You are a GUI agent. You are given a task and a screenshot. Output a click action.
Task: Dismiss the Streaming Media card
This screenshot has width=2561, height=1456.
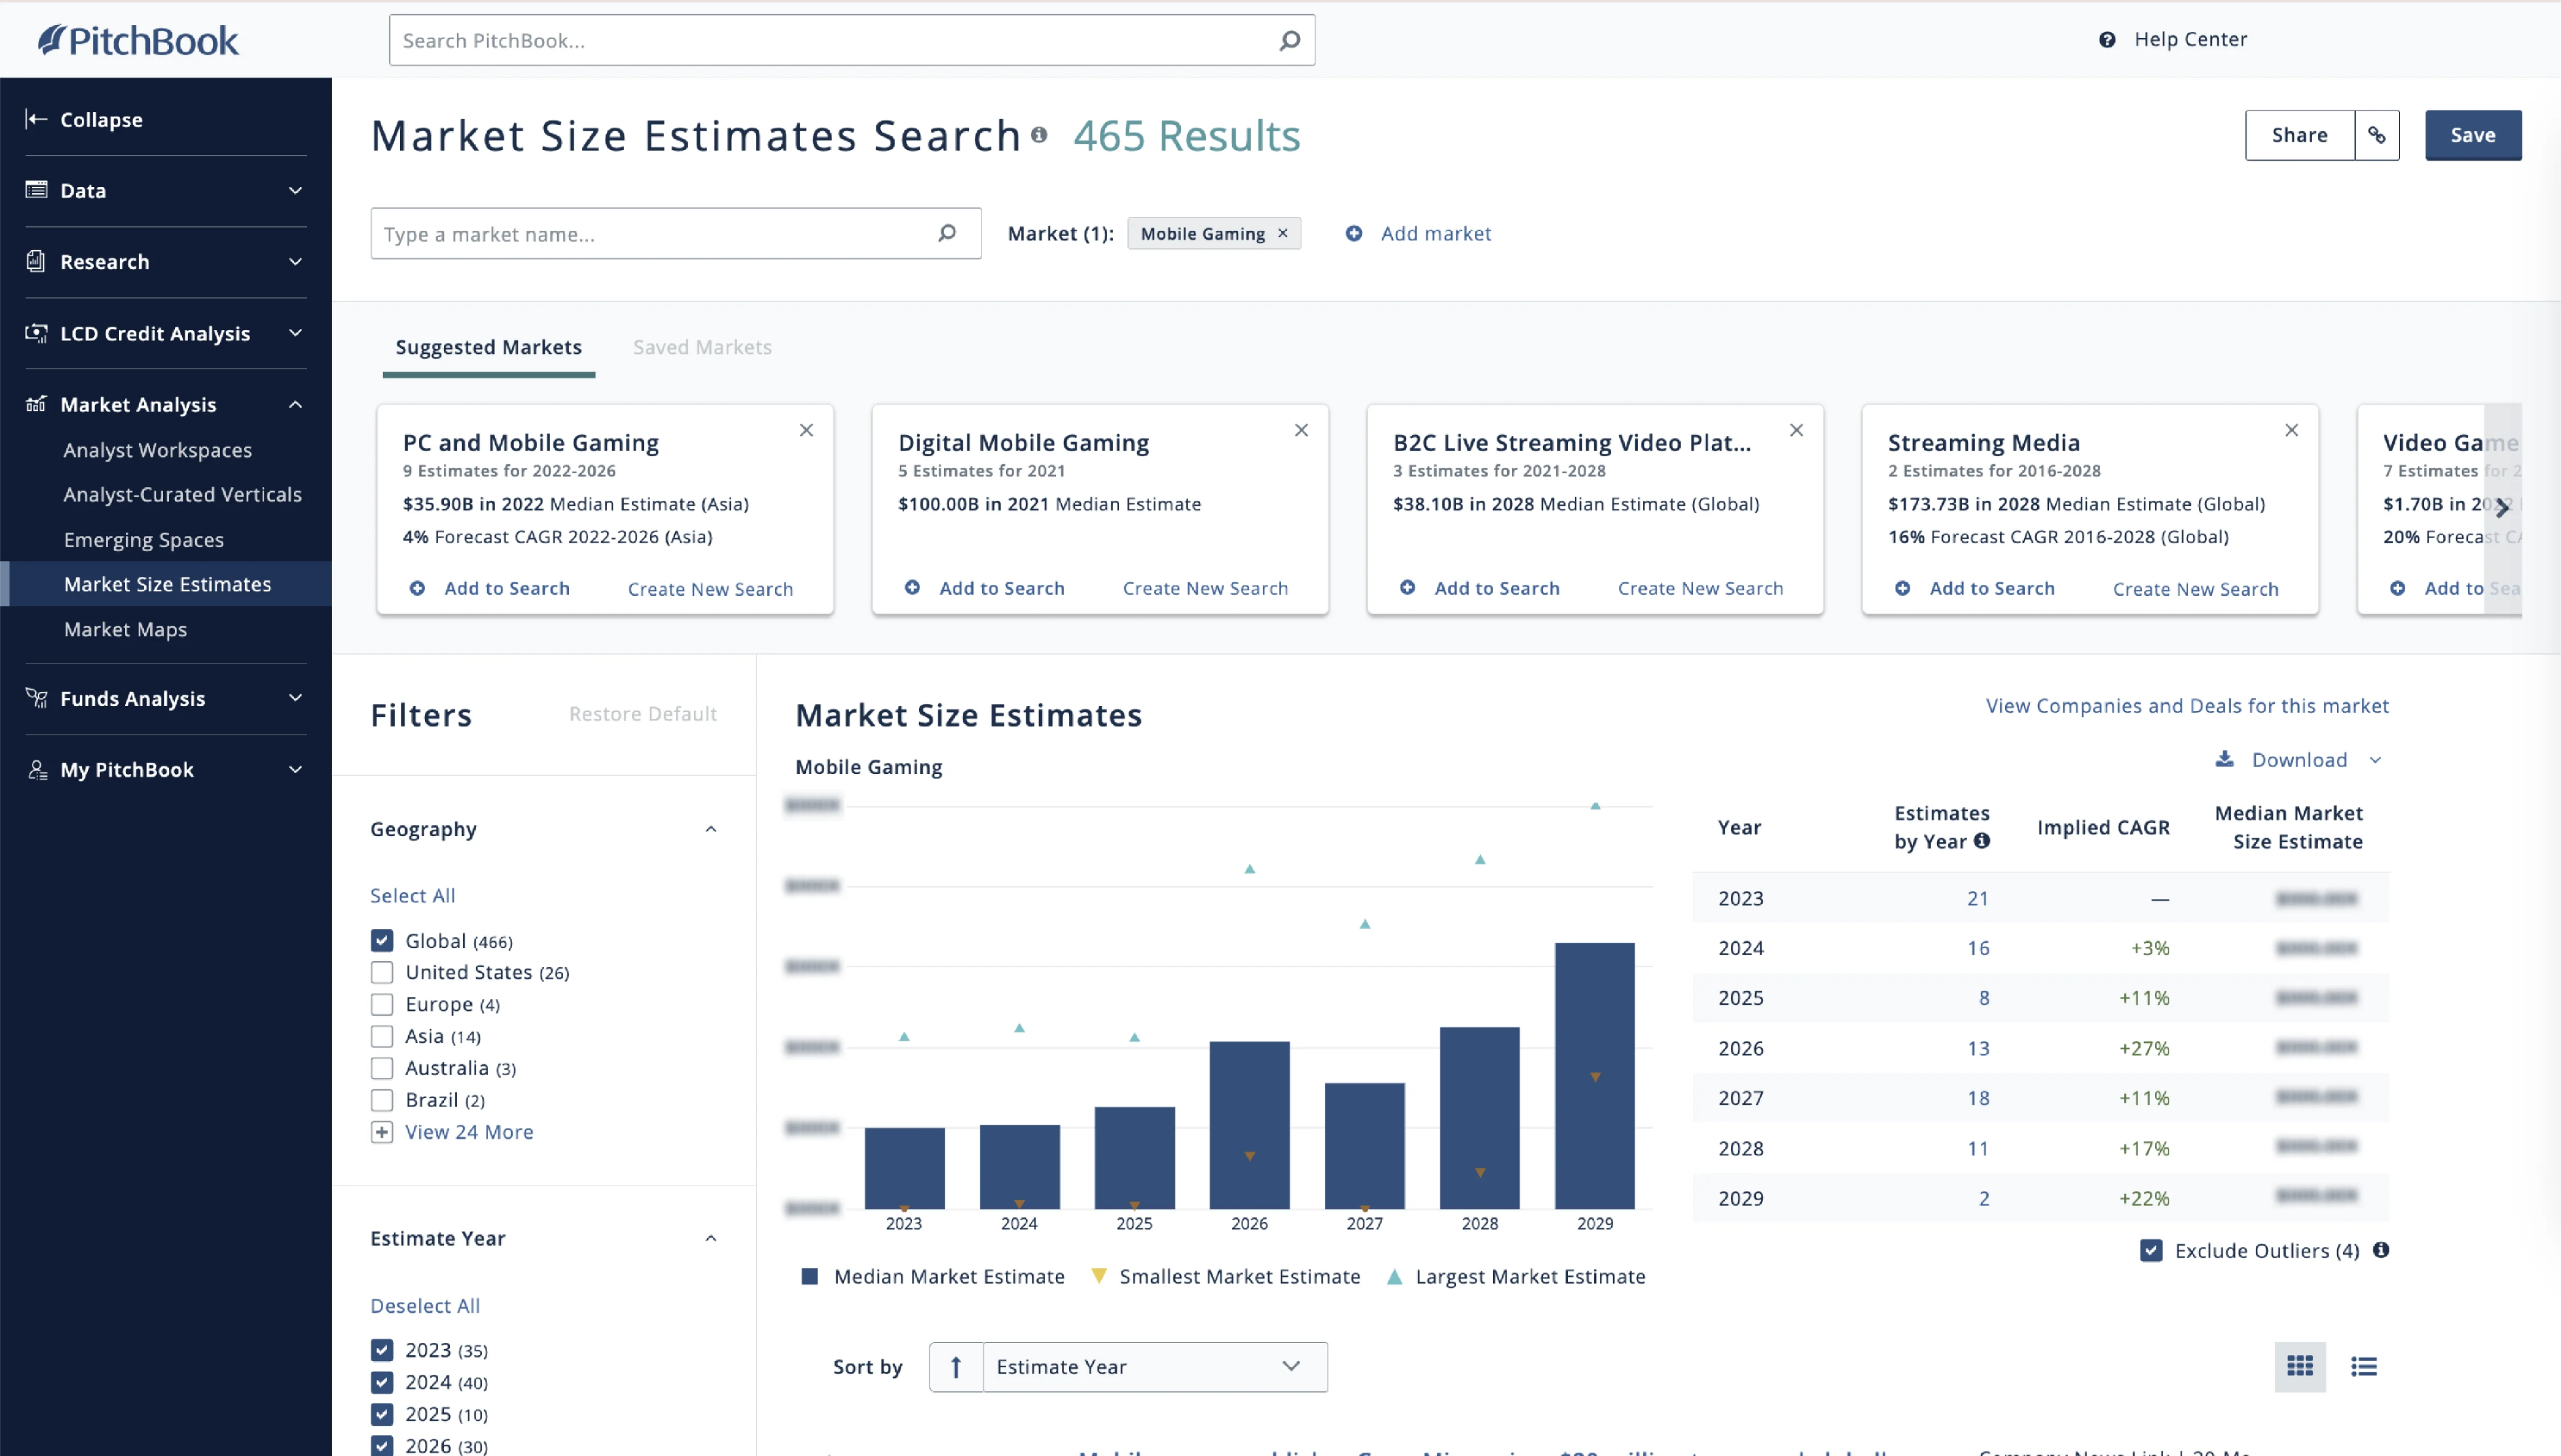coord(2291,430)
